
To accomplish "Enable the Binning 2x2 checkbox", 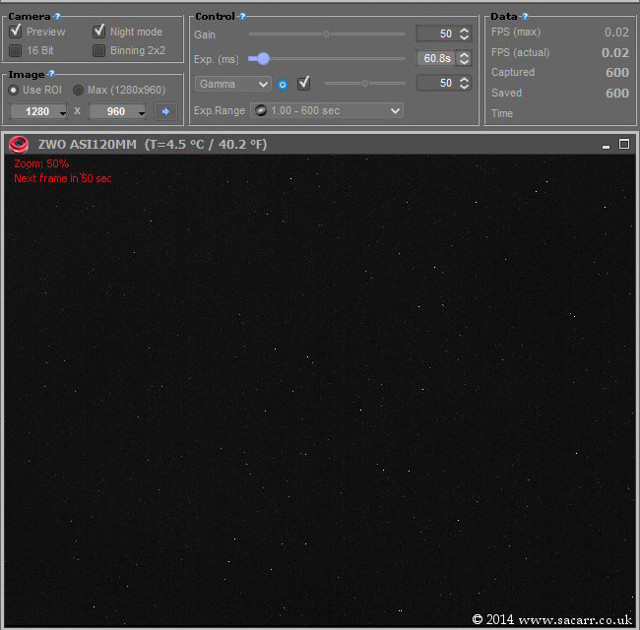I will pyautogui.click(x=99, y=50).
